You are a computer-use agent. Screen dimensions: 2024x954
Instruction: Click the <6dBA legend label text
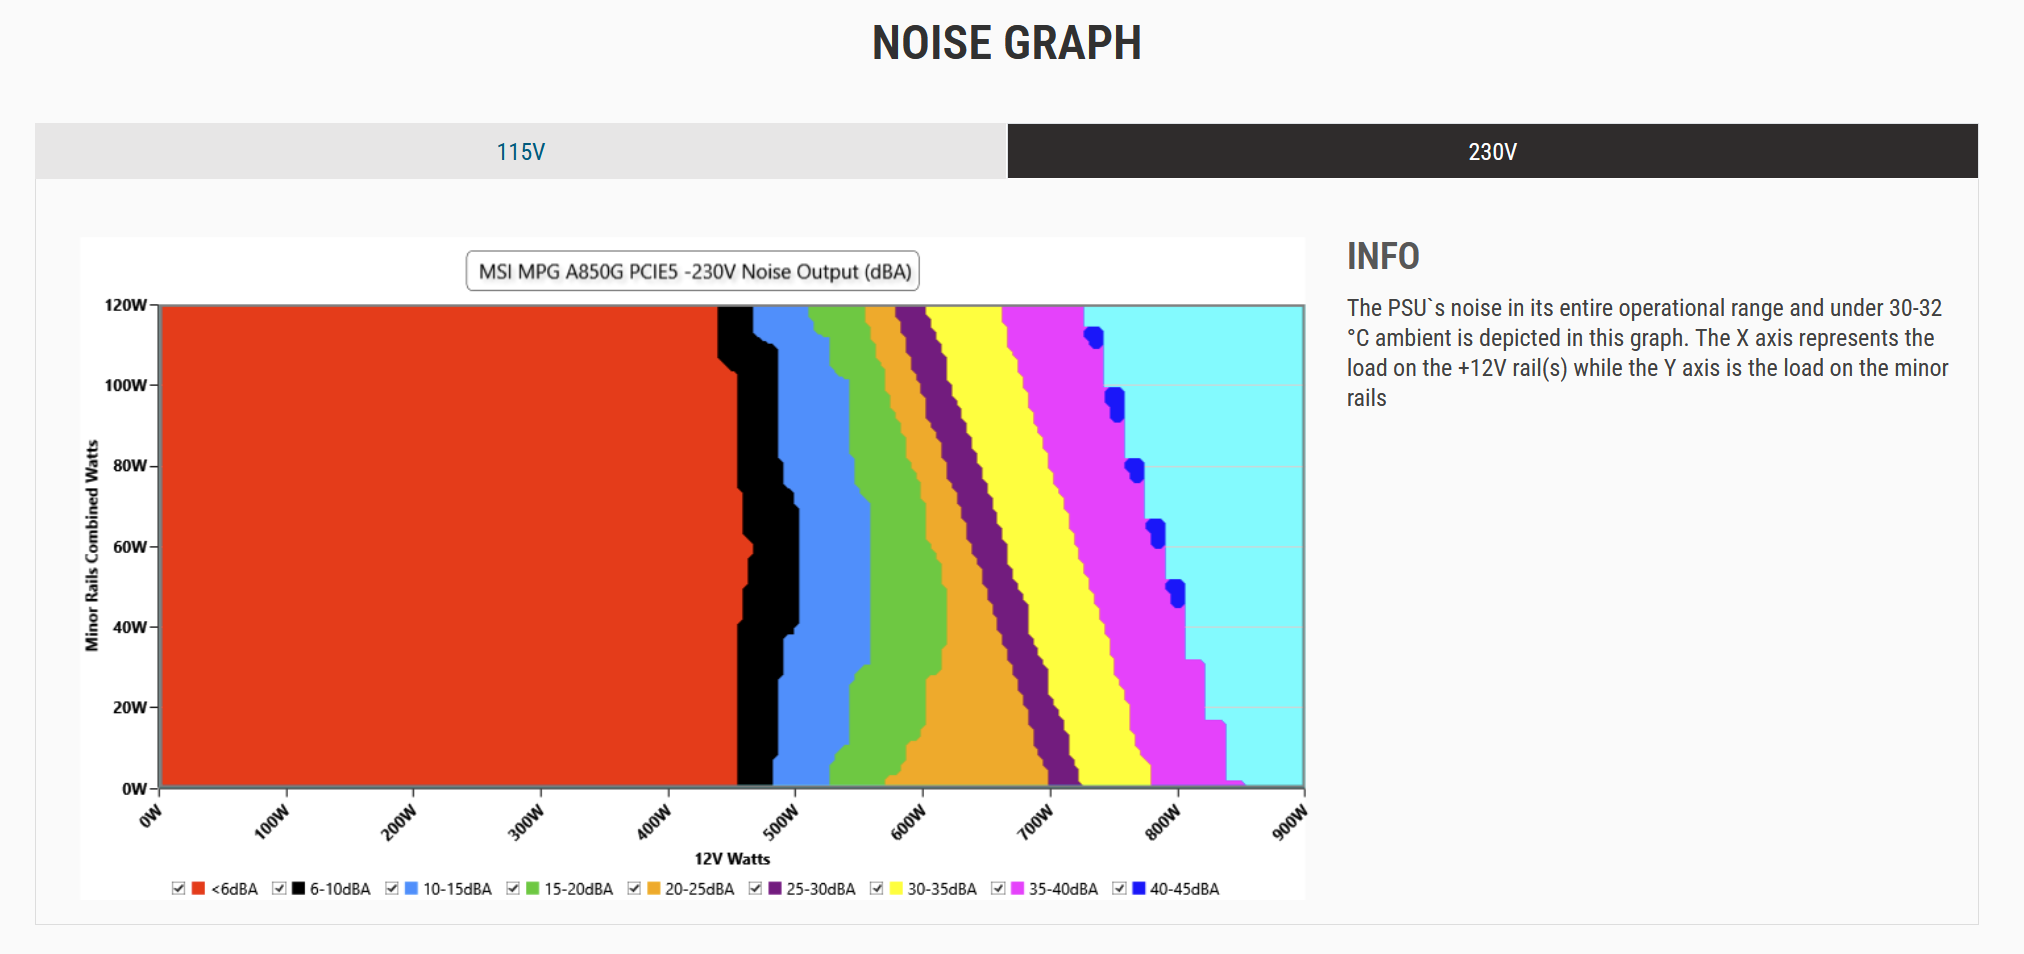coord(234,888)
